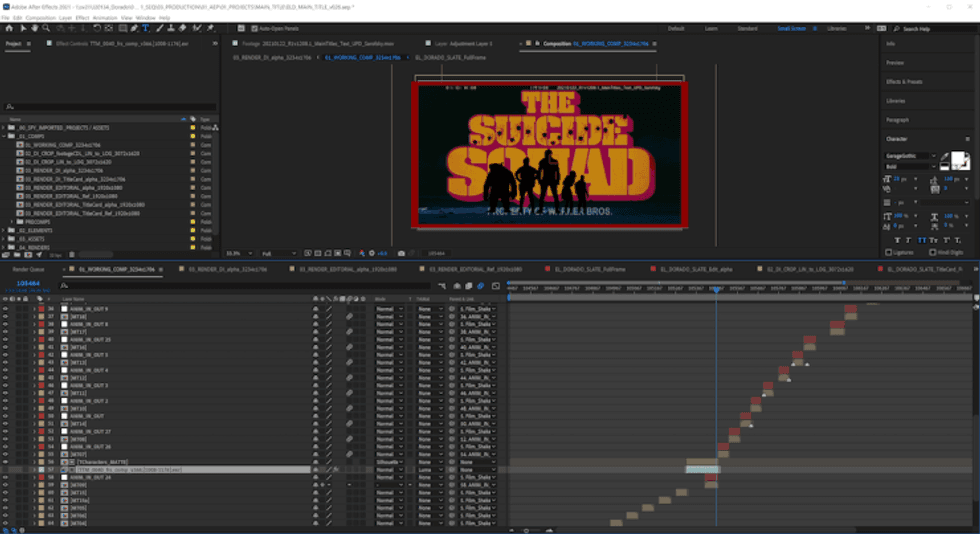Select the Roto Brush tool
980x534 pixels.
198,28
